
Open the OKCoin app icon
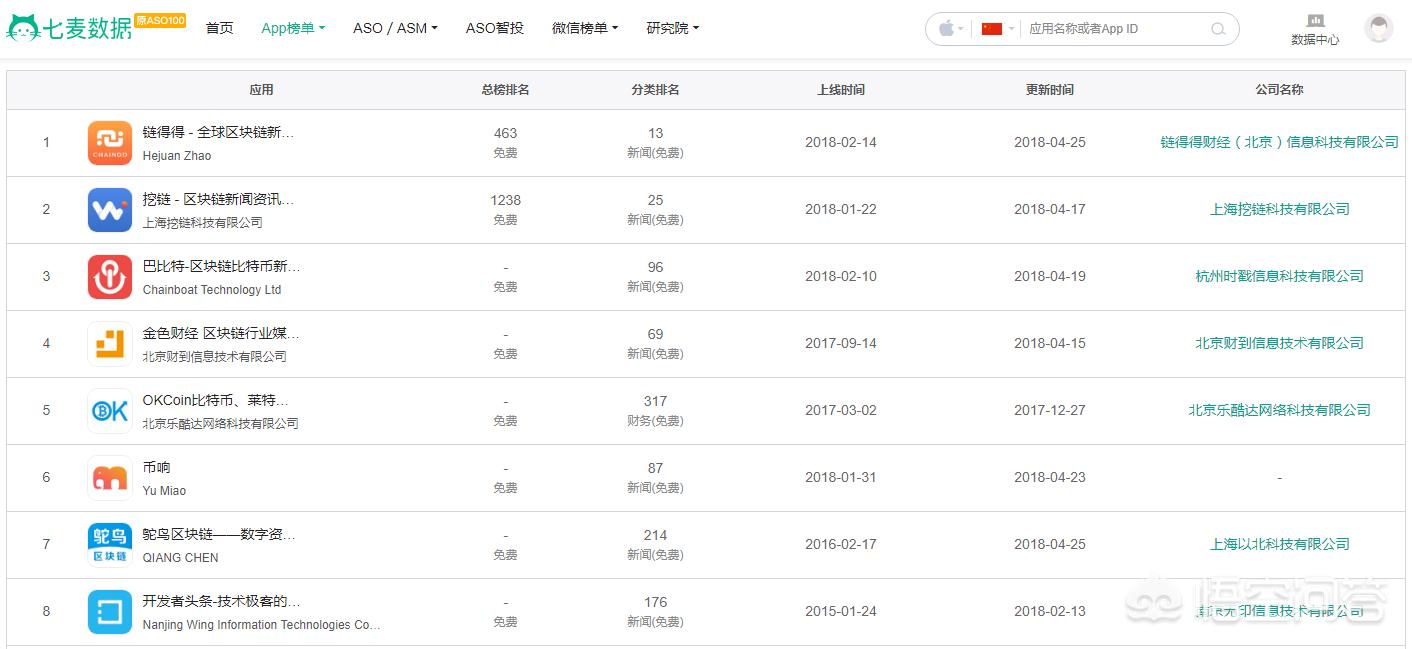[x=110, y=411]
